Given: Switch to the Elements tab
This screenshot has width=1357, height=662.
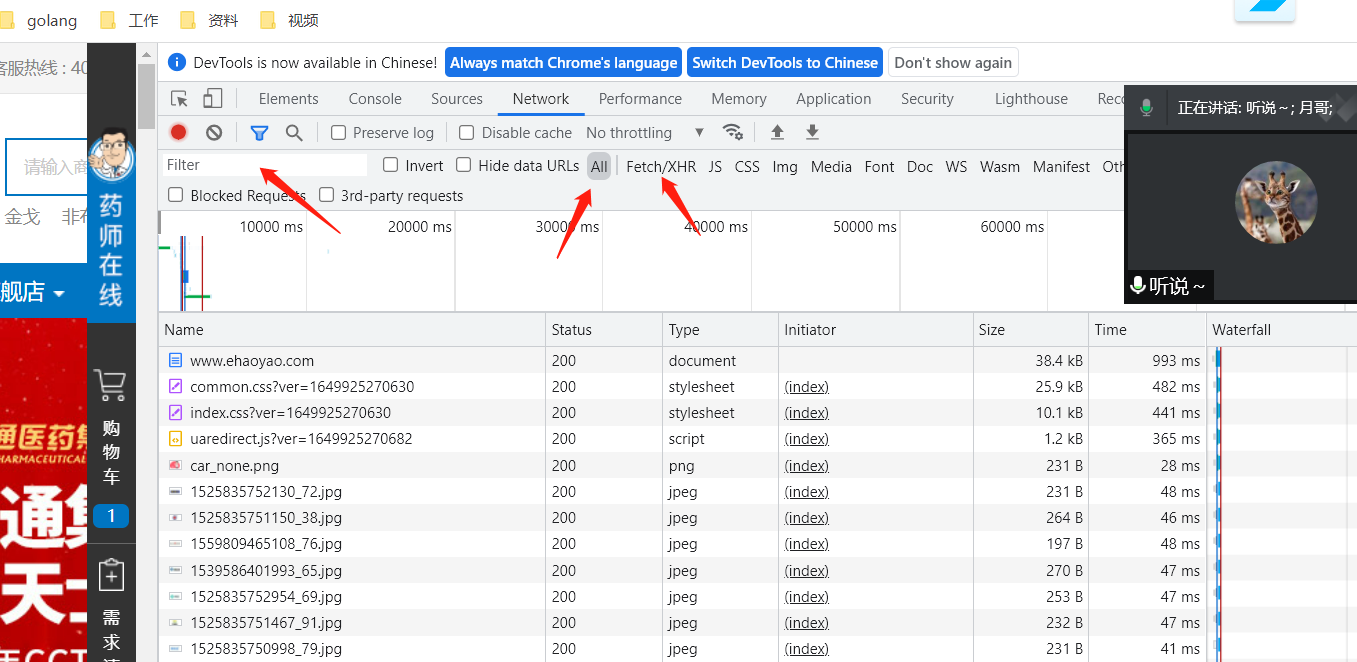Looking at the screenshot, I should (x=288, y=98).
